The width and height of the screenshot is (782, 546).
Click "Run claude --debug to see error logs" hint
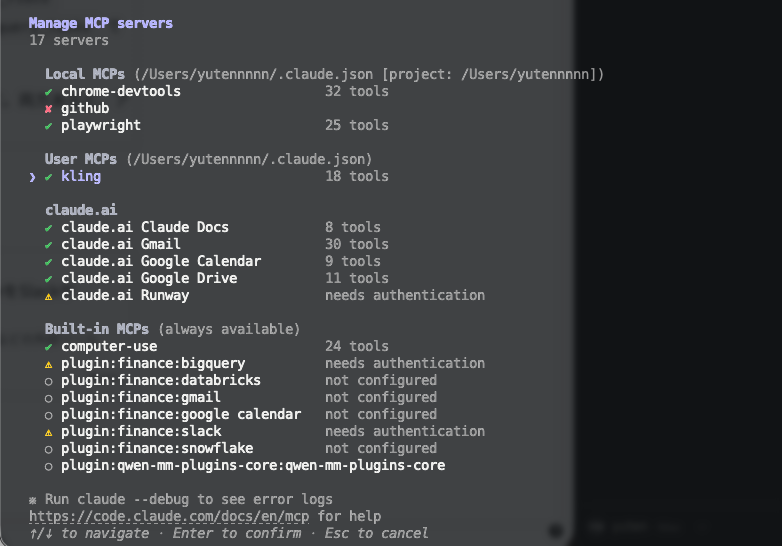[x=189, y=499]
